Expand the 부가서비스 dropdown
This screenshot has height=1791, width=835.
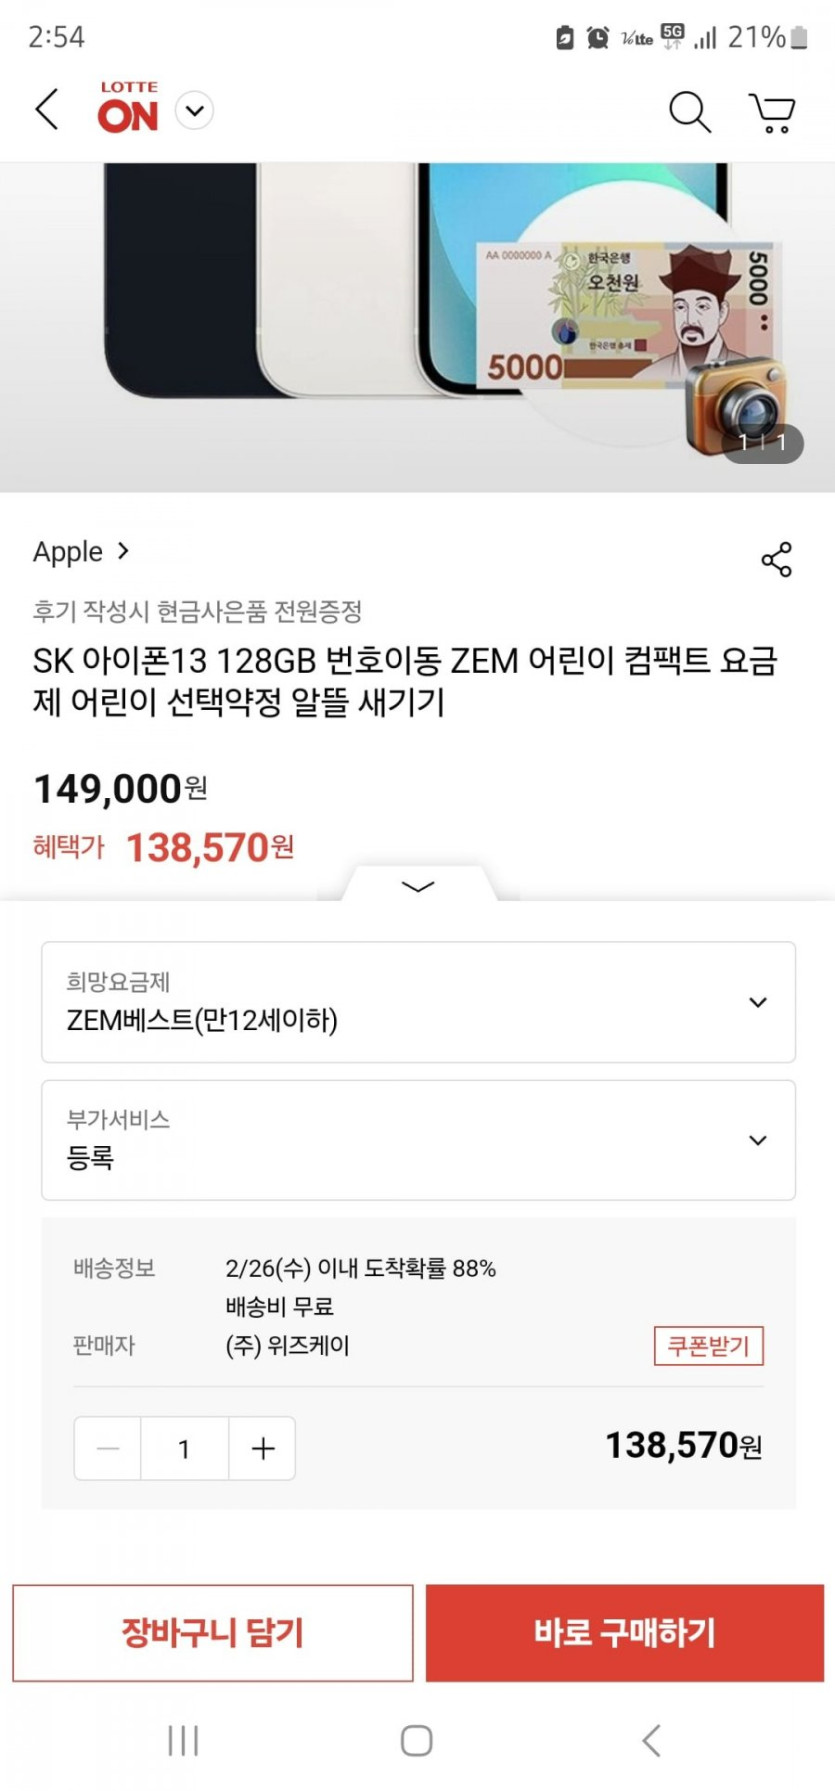(x=418, y=1140)
